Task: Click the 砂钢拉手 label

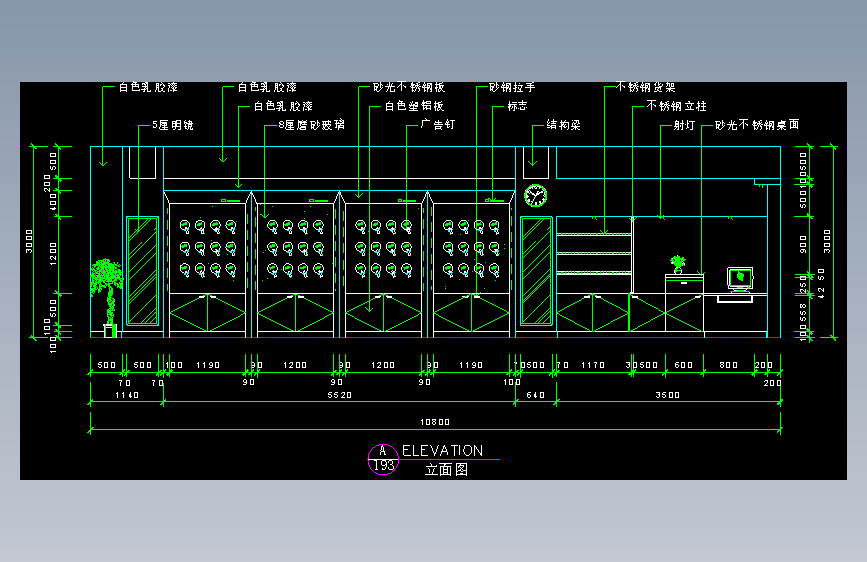Action: (512, 87)
